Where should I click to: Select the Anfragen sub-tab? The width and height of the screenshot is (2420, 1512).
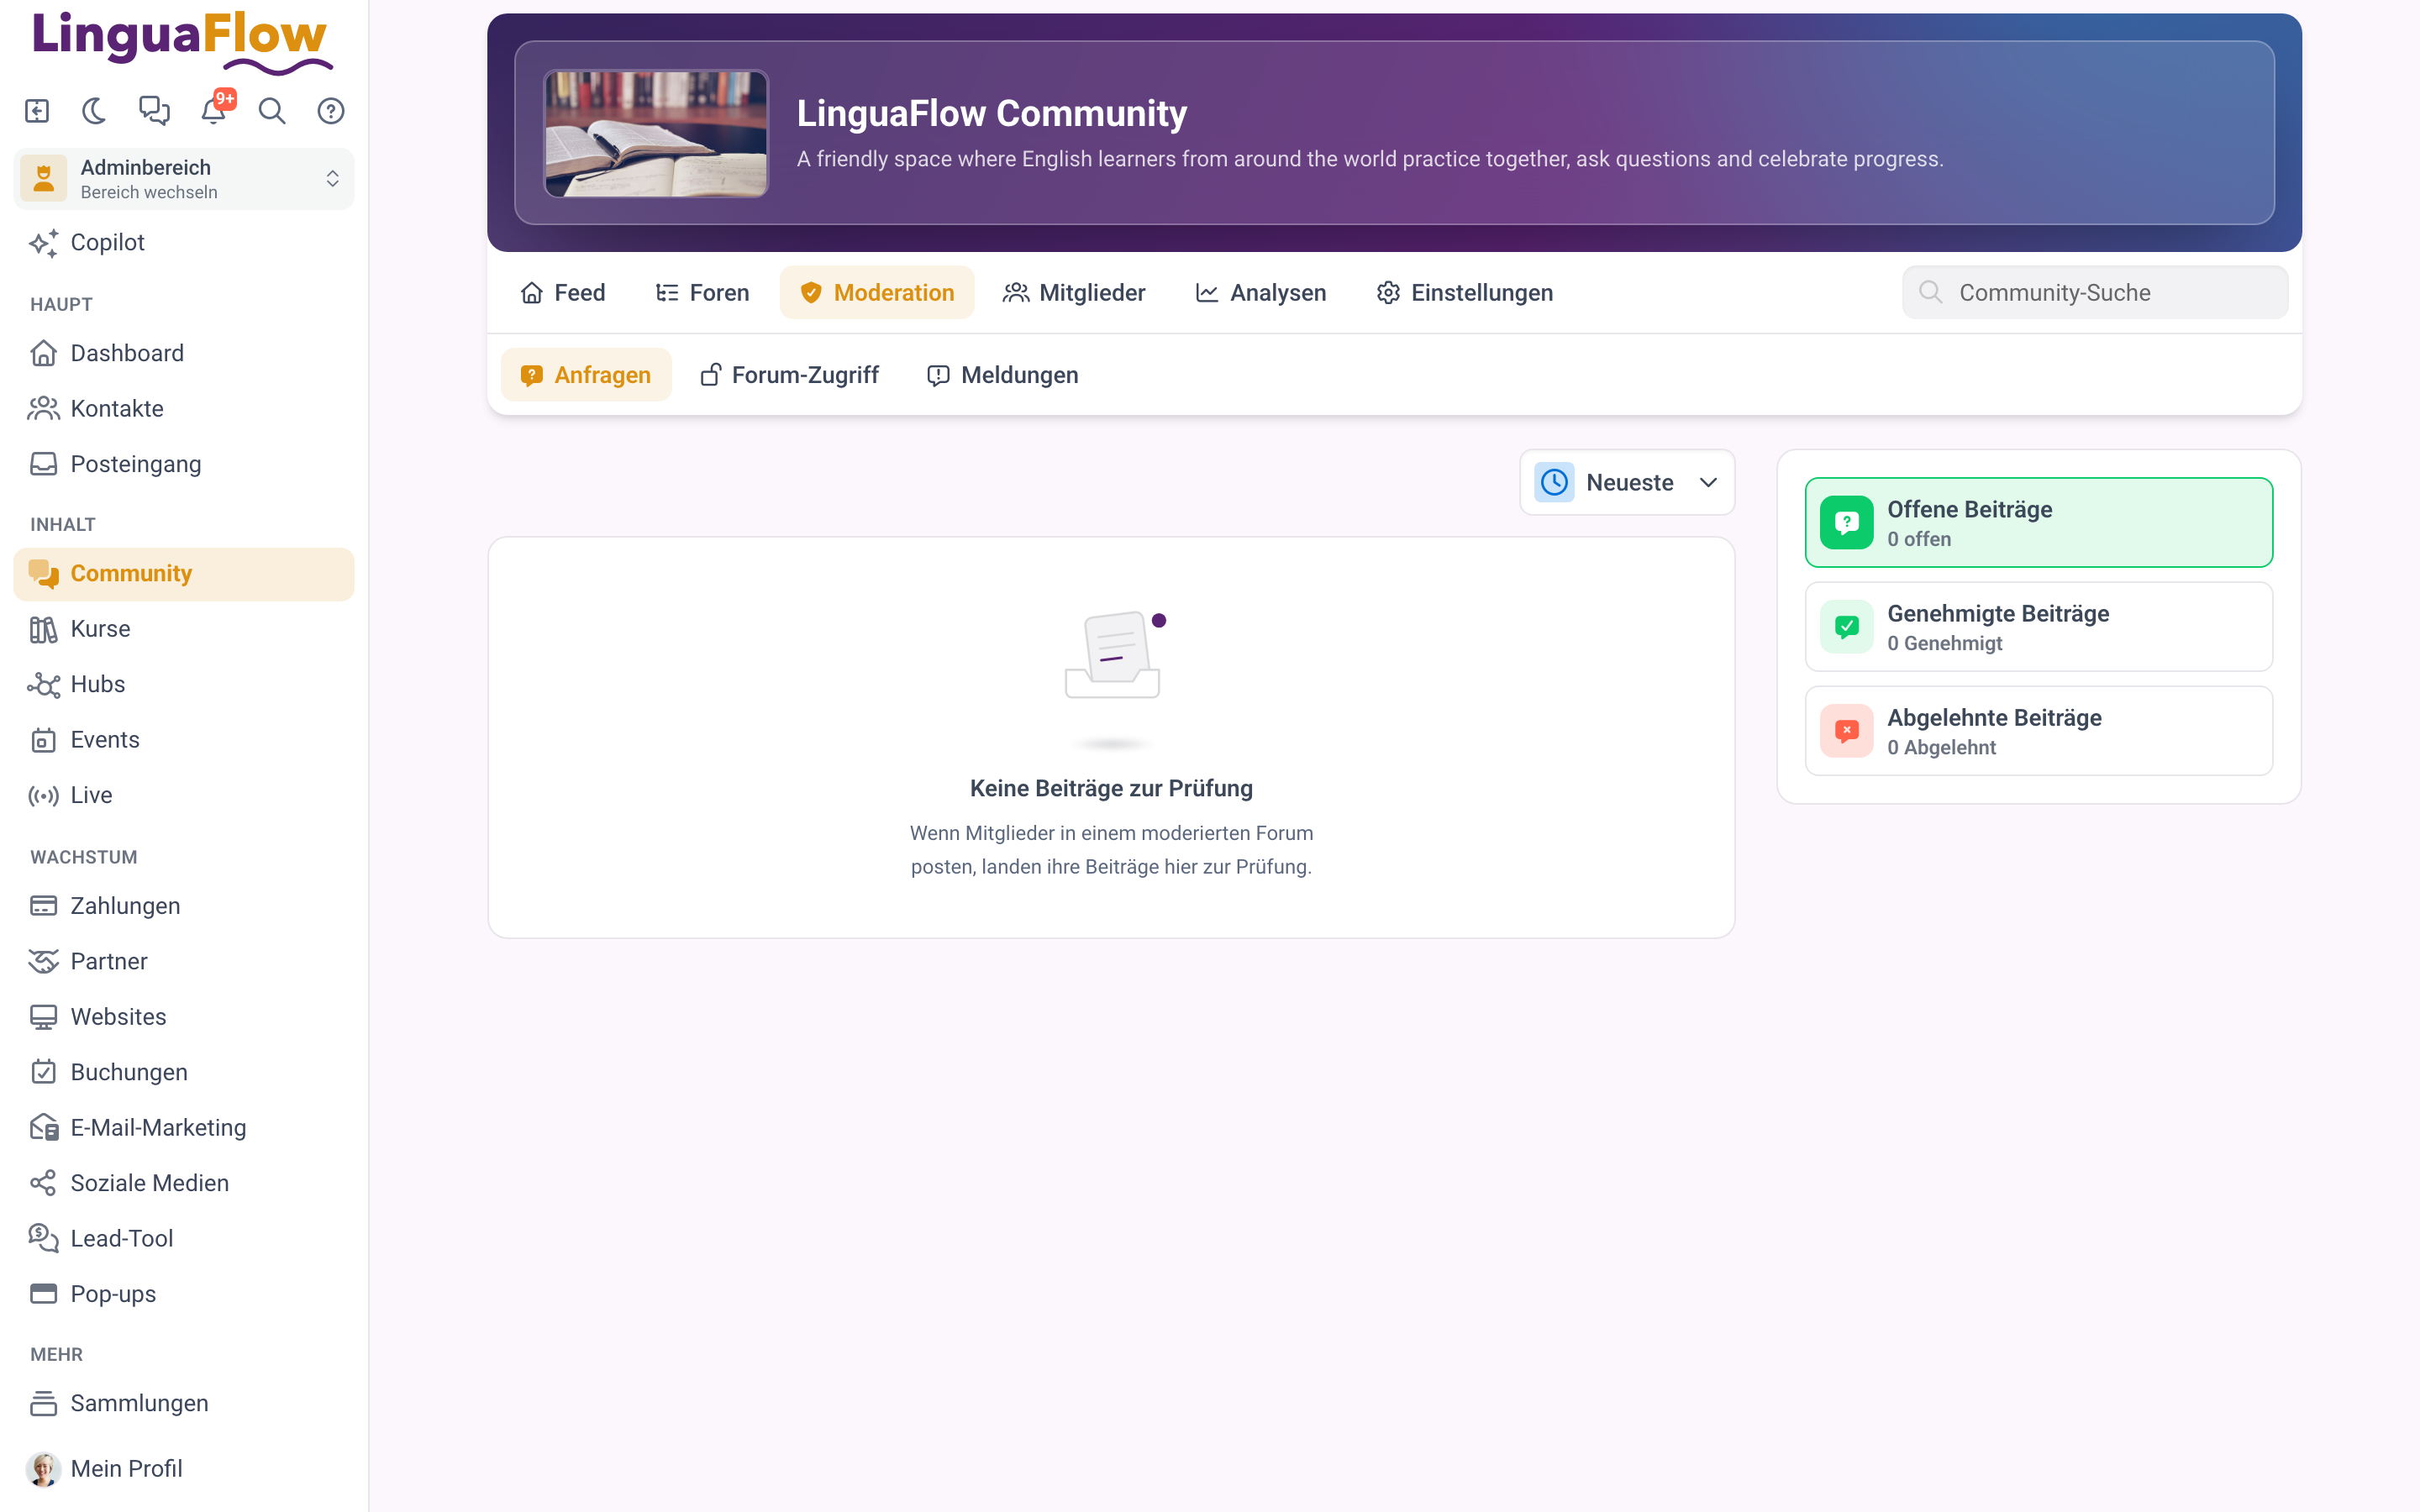click(x=586, y=375)
